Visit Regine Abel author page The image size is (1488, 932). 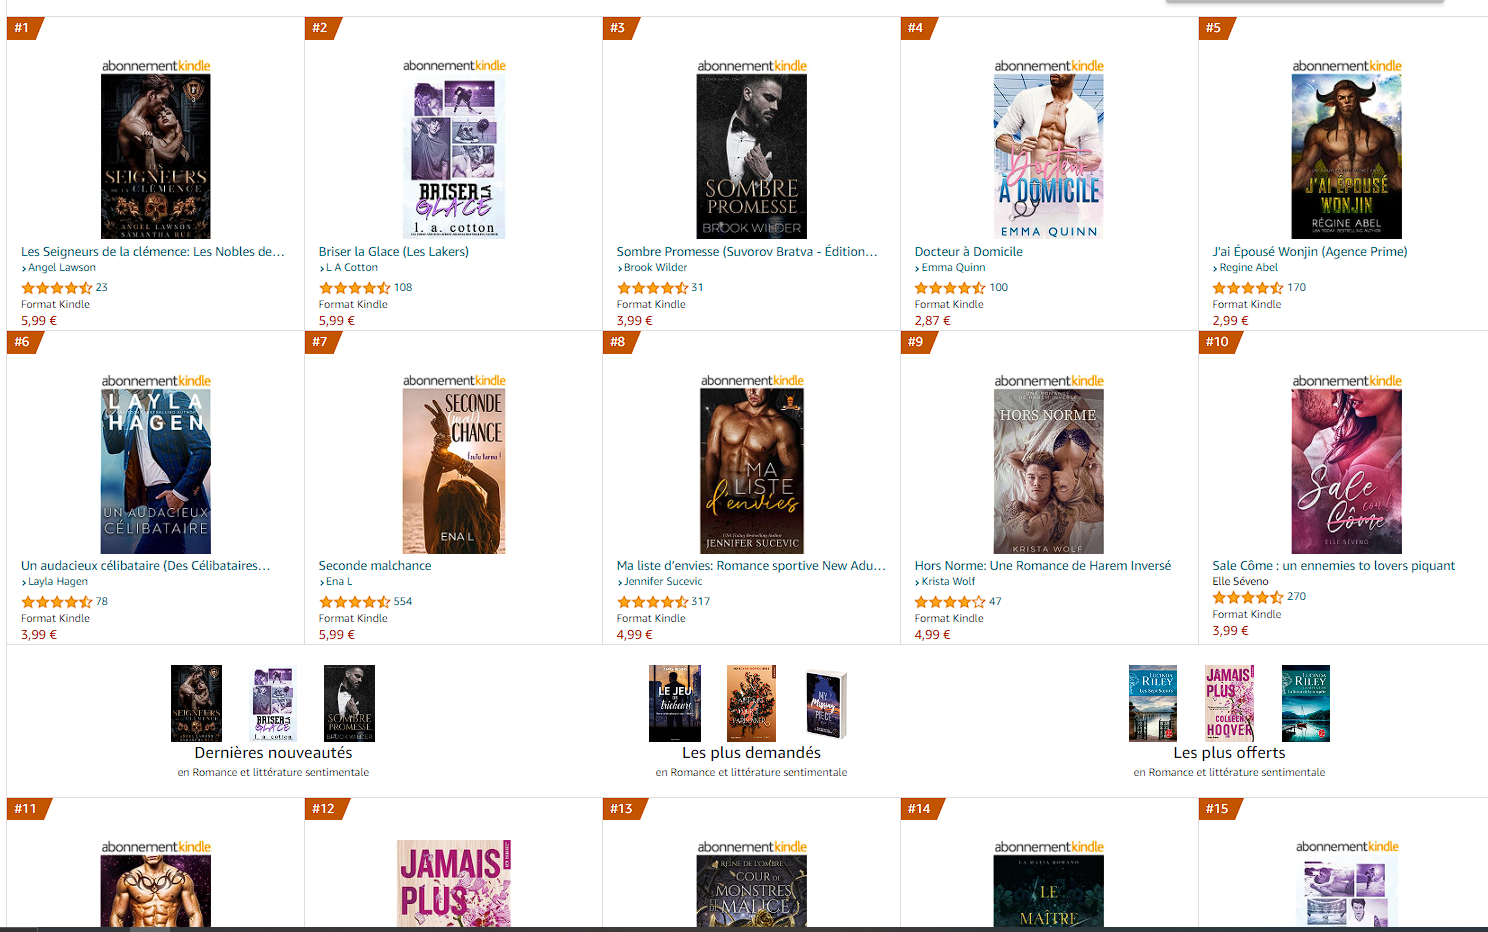[1249, 268]
